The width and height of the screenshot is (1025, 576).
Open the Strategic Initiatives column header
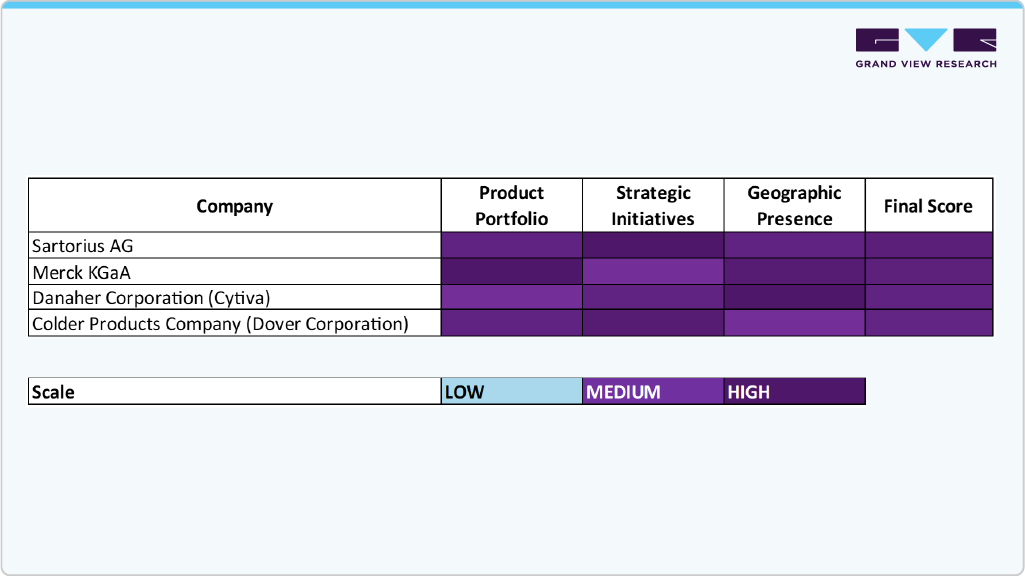[x=652, y=205]
